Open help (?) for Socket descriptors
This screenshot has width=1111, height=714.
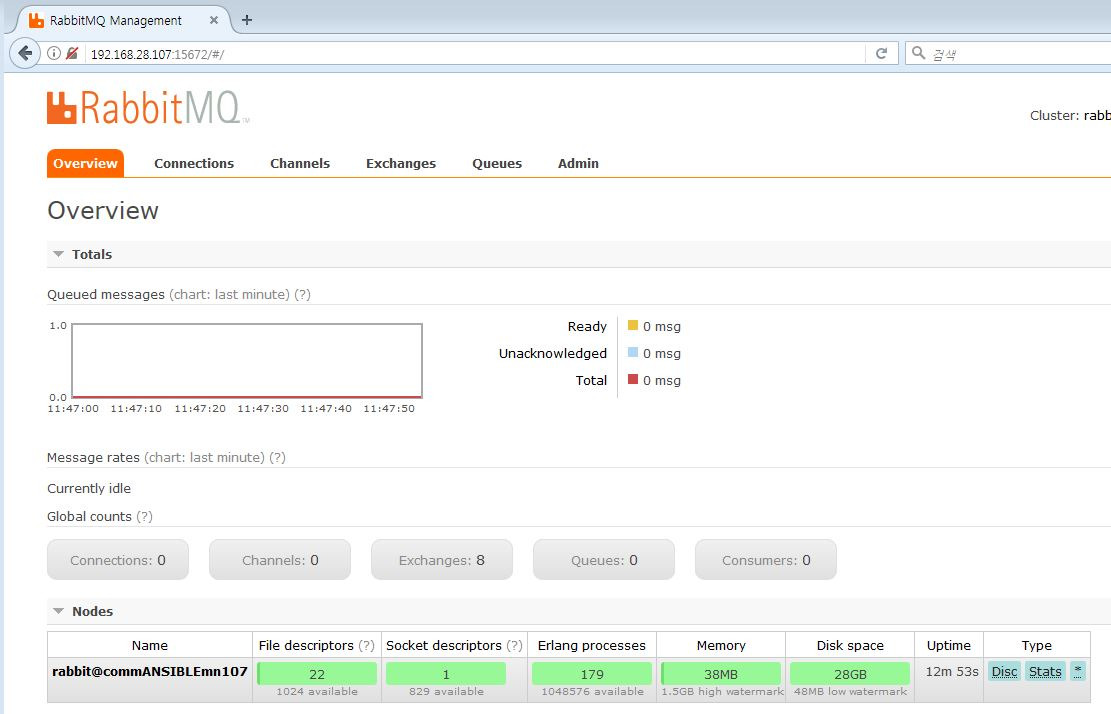tap(514, 645)
